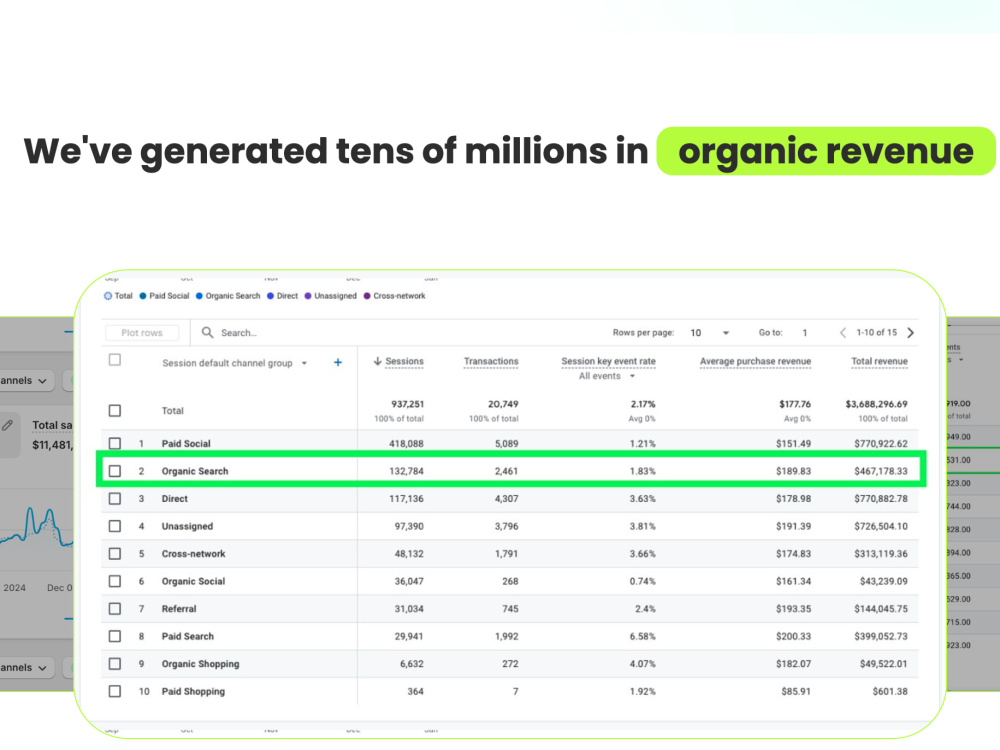Click the organic revenue green highlight heading
Screen dimensions: 1000x750
pos(826,151)
